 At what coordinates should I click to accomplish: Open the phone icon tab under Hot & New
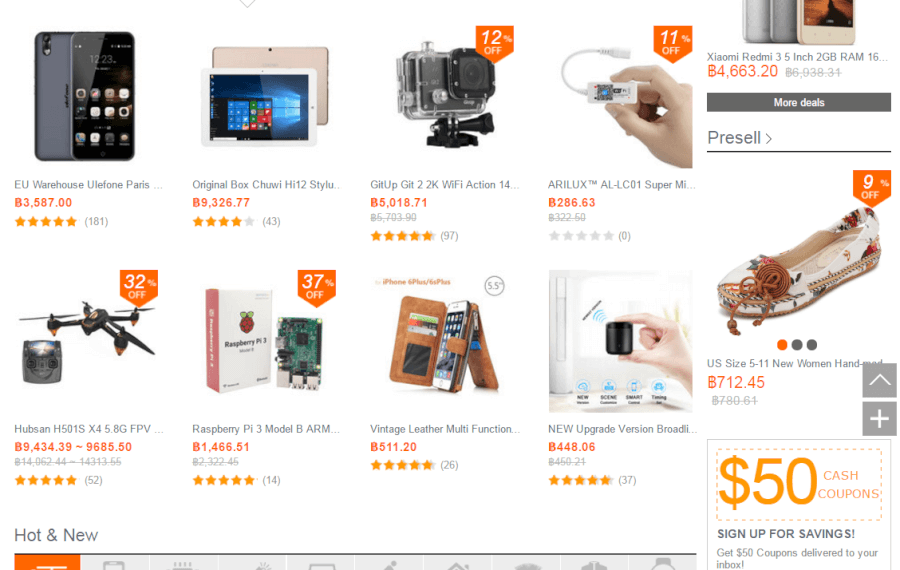pos(114,563)
